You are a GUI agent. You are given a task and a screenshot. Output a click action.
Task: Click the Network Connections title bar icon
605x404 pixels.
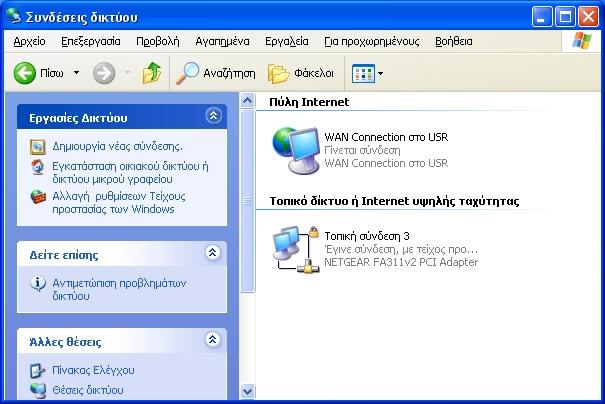coord(14,16)
